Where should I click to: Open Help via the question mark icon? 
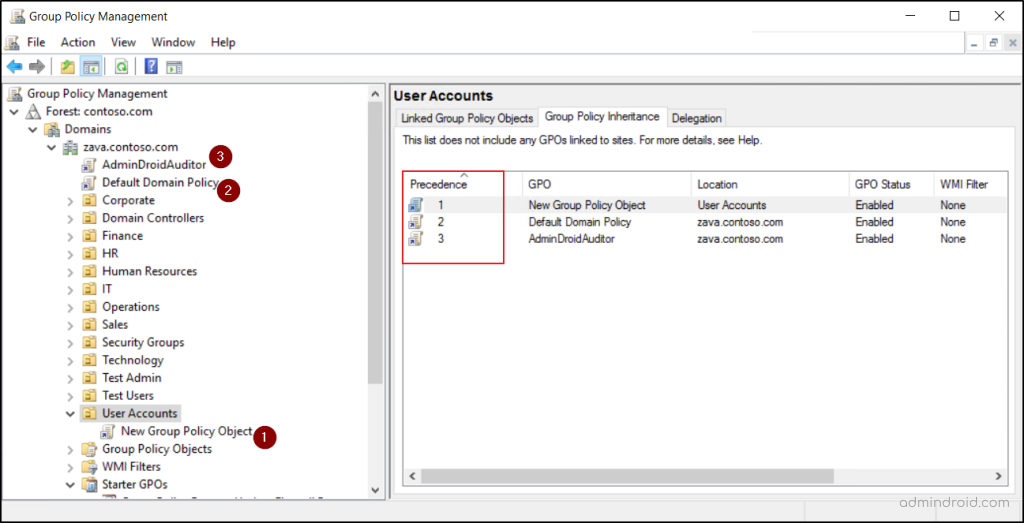tap(151, 67)
